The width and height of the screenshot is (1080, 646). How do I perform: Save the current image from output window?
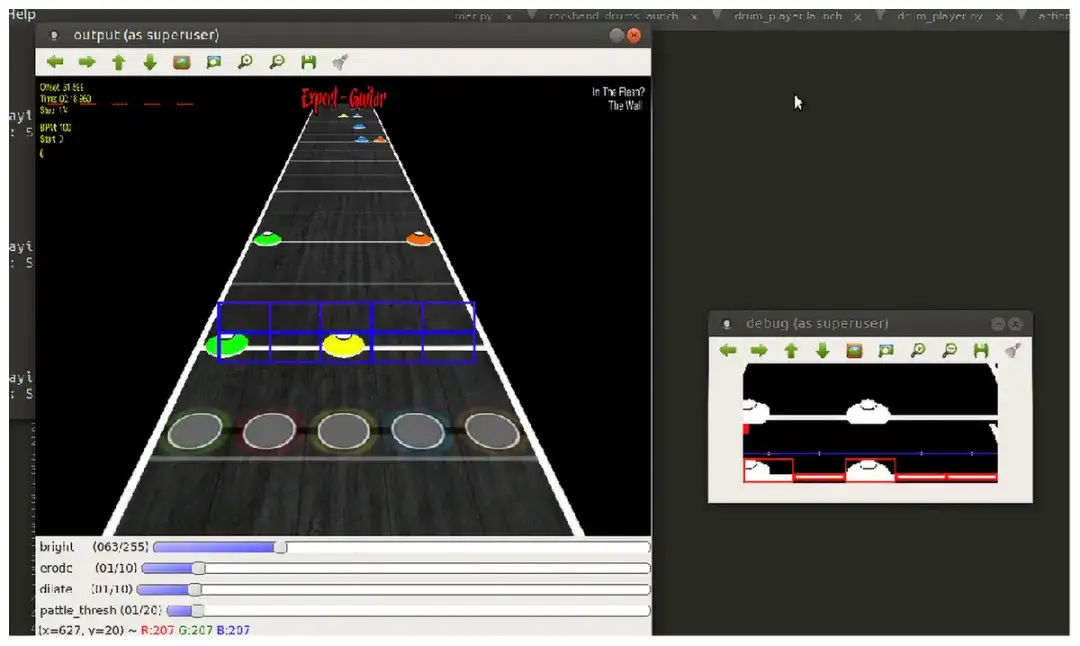tap(309, 62)
